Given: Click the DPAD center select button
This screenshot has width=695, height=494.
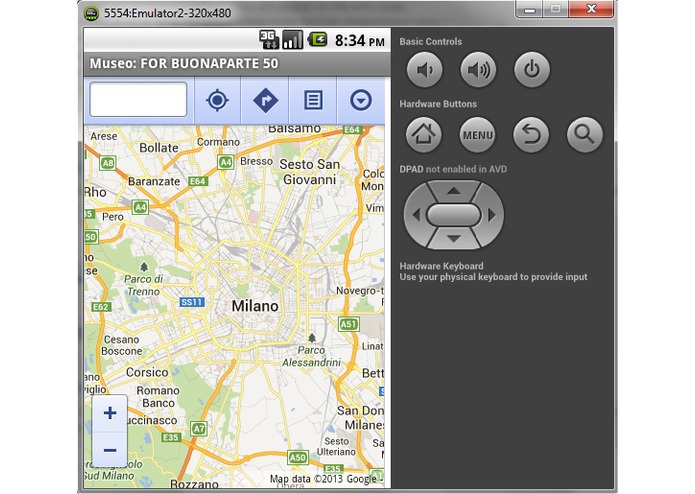Looking at the screenshot, I should [x=453, y=215].
